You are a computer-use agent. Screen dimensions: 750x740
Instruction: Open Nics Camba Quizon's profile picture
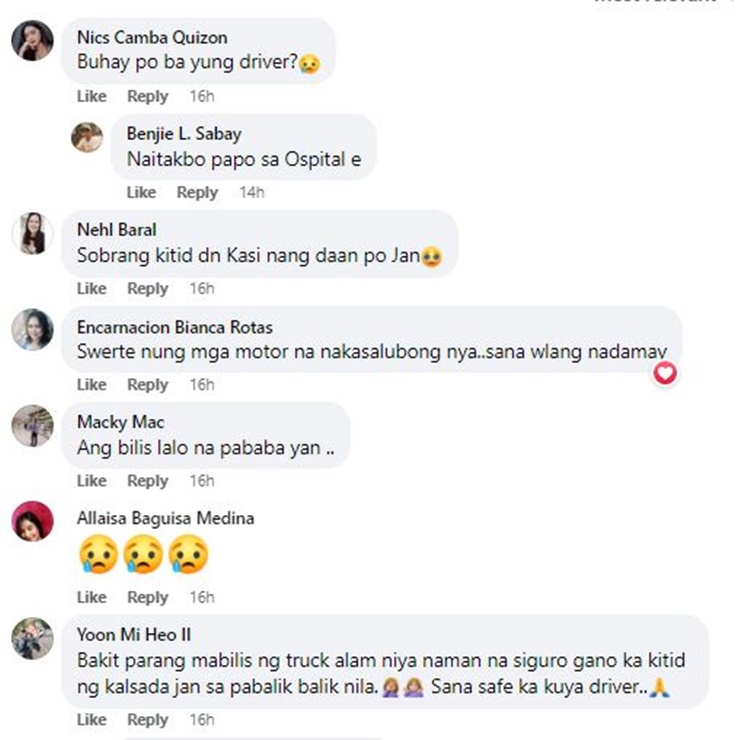click(x=33, y=41)
